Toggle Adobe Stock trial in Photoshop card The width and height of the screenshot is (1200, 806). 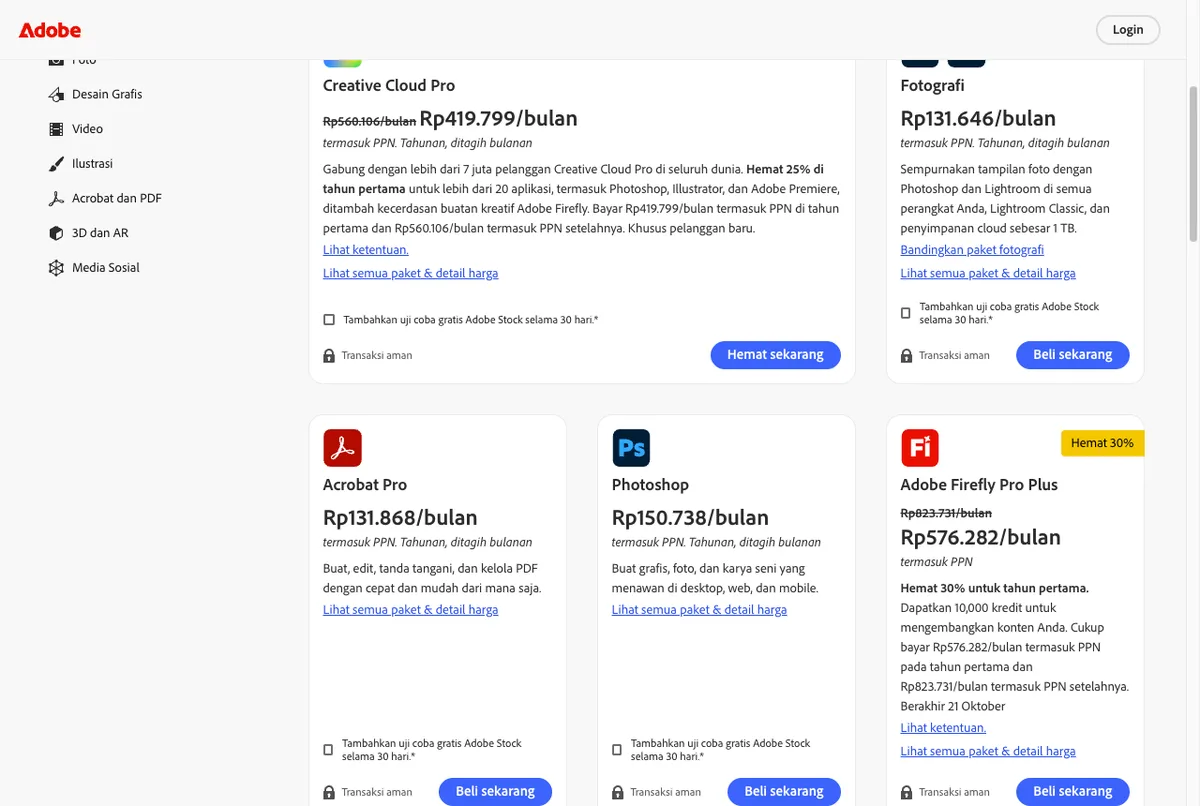coord(618,750)
